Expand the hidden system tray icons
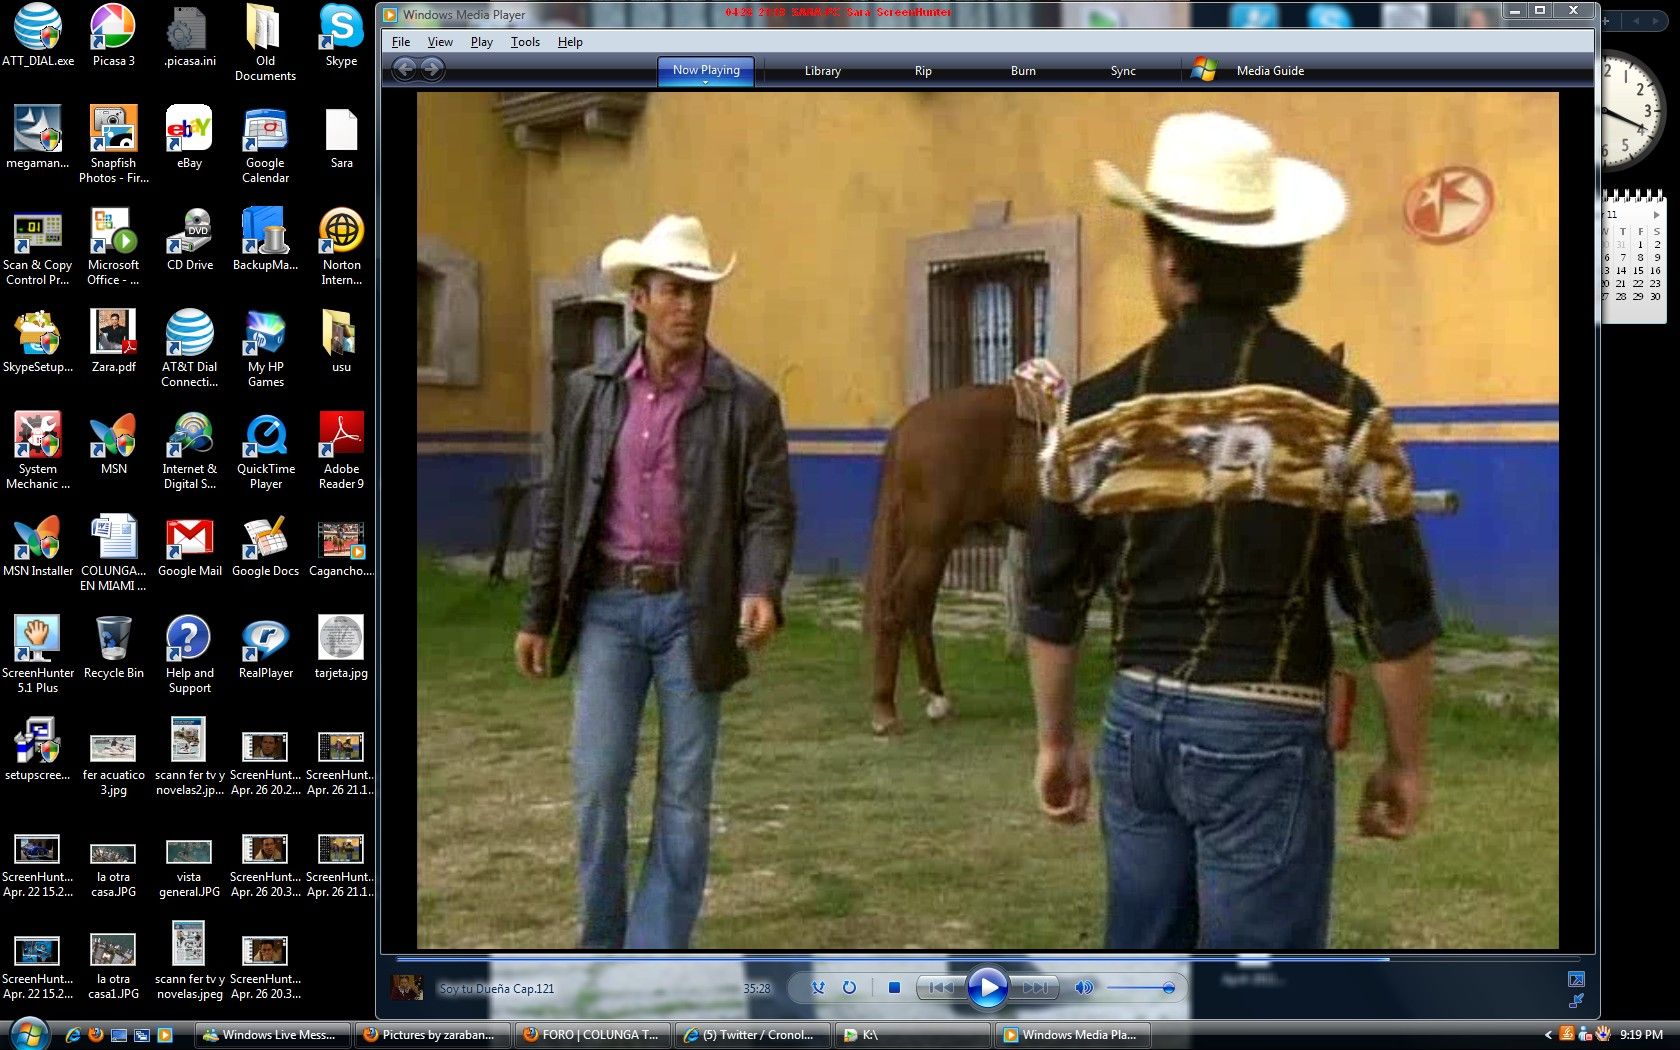Screen dimensions: 1680x1050 pos(1548,1035)
